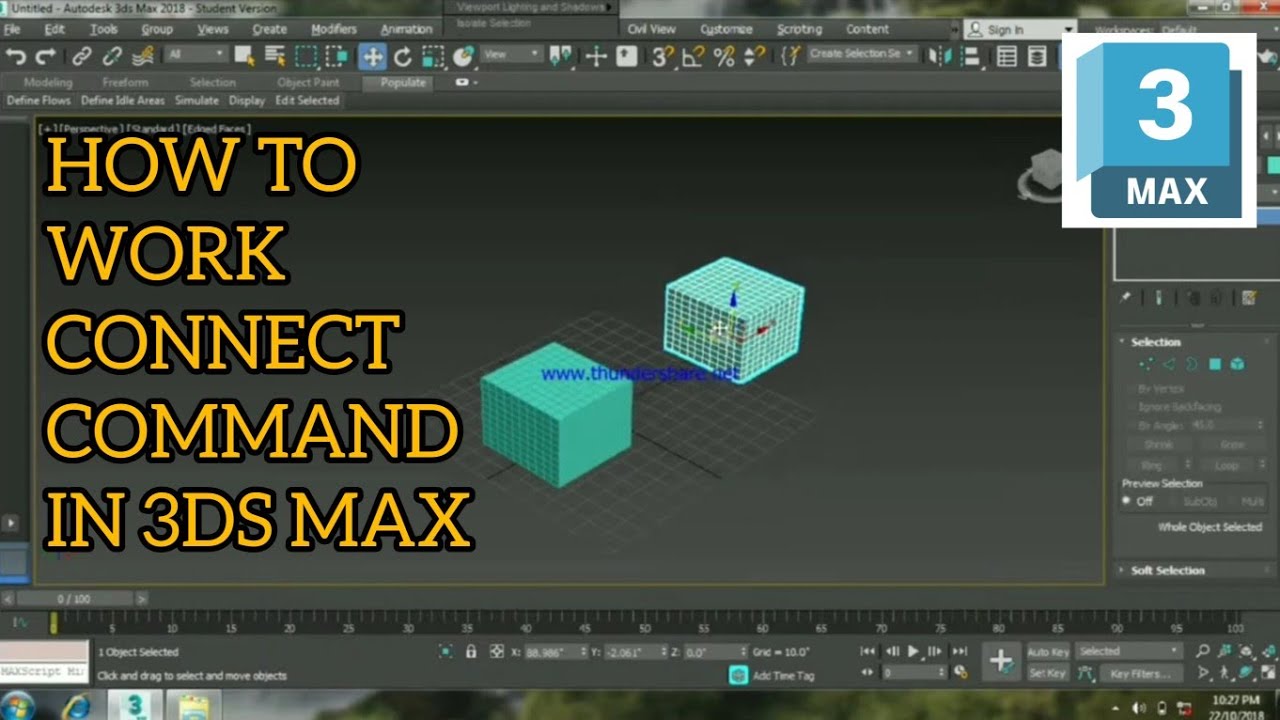The height and width of the screenshot is (720, 1280).
Task: Select Vertex sub-object level icon
Action: click(x=1147, y=364)
